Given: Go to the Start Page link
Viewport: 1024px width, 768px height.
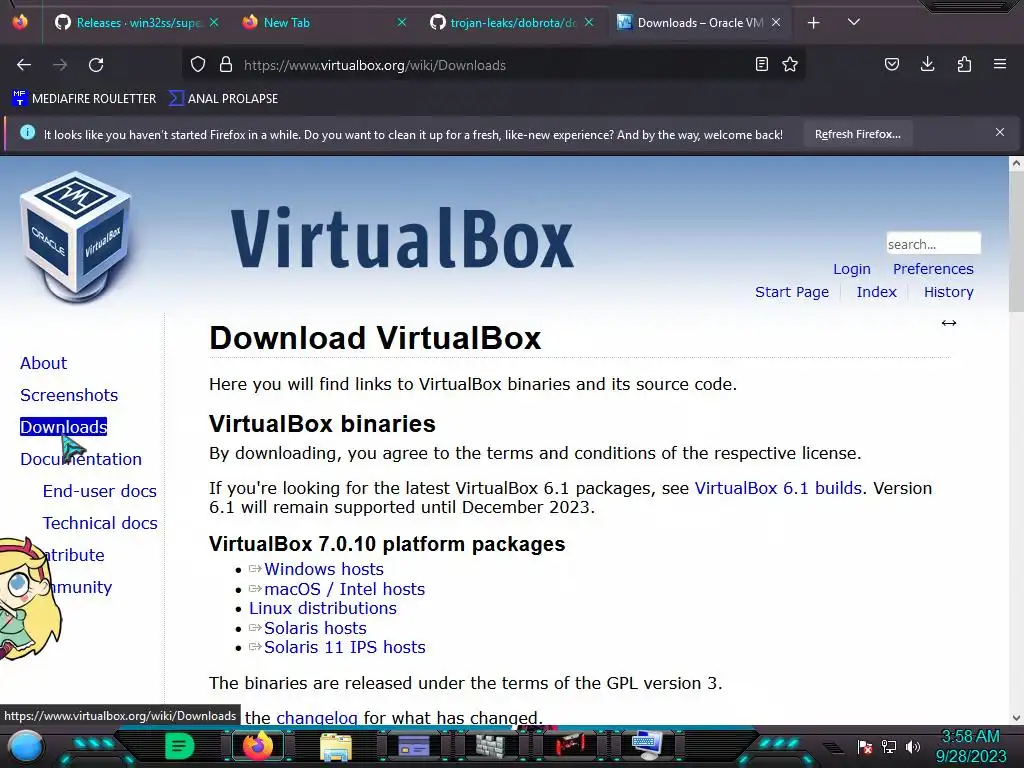Looking at the screenshot, I should click(792, 292).
